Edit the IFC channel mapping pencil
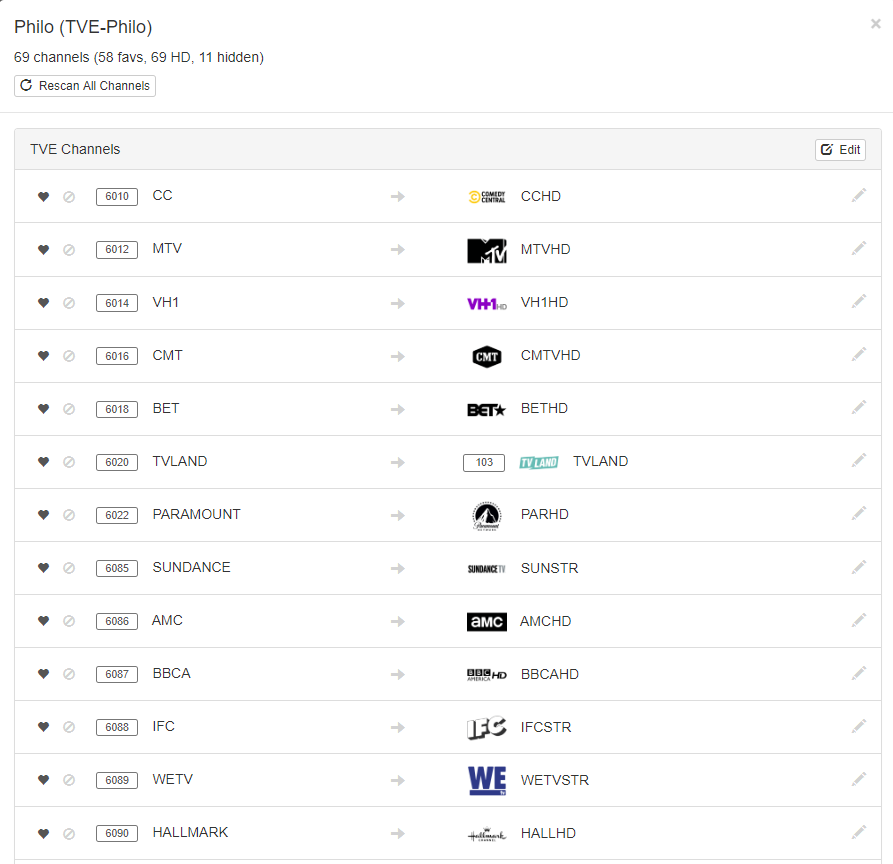The width and height of the screenshot is (893, 864). pyautogui.click(x=859, y=726)
